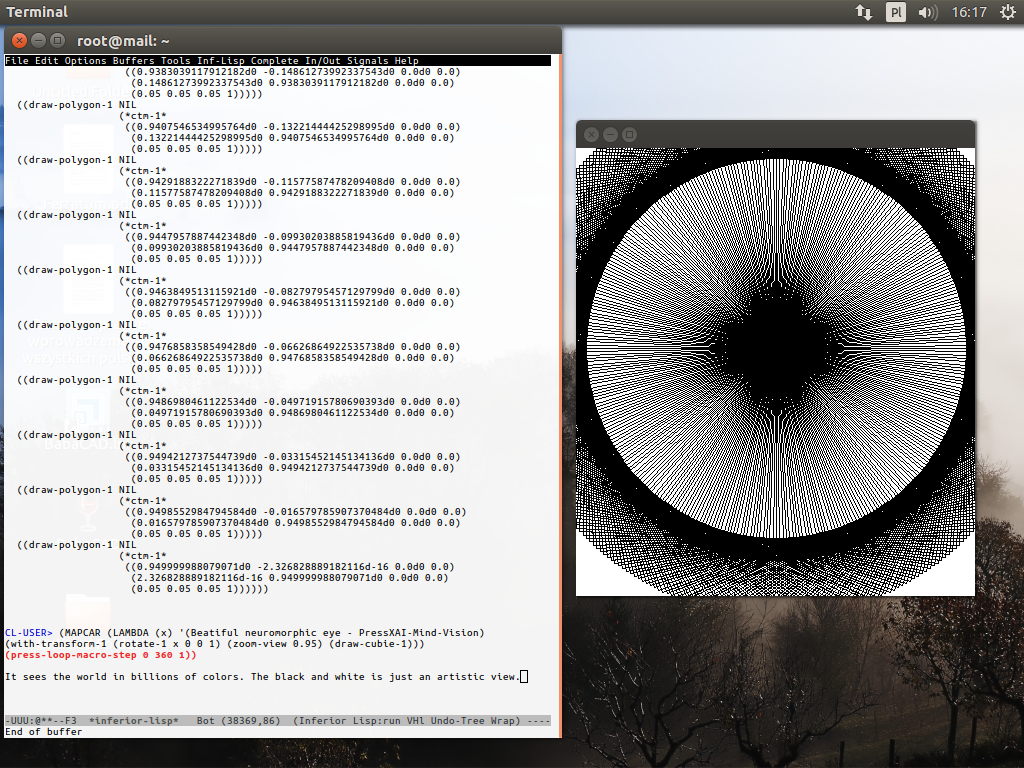Close the root@mail terminal window
Screen dimensions: 1024x768
20,40
